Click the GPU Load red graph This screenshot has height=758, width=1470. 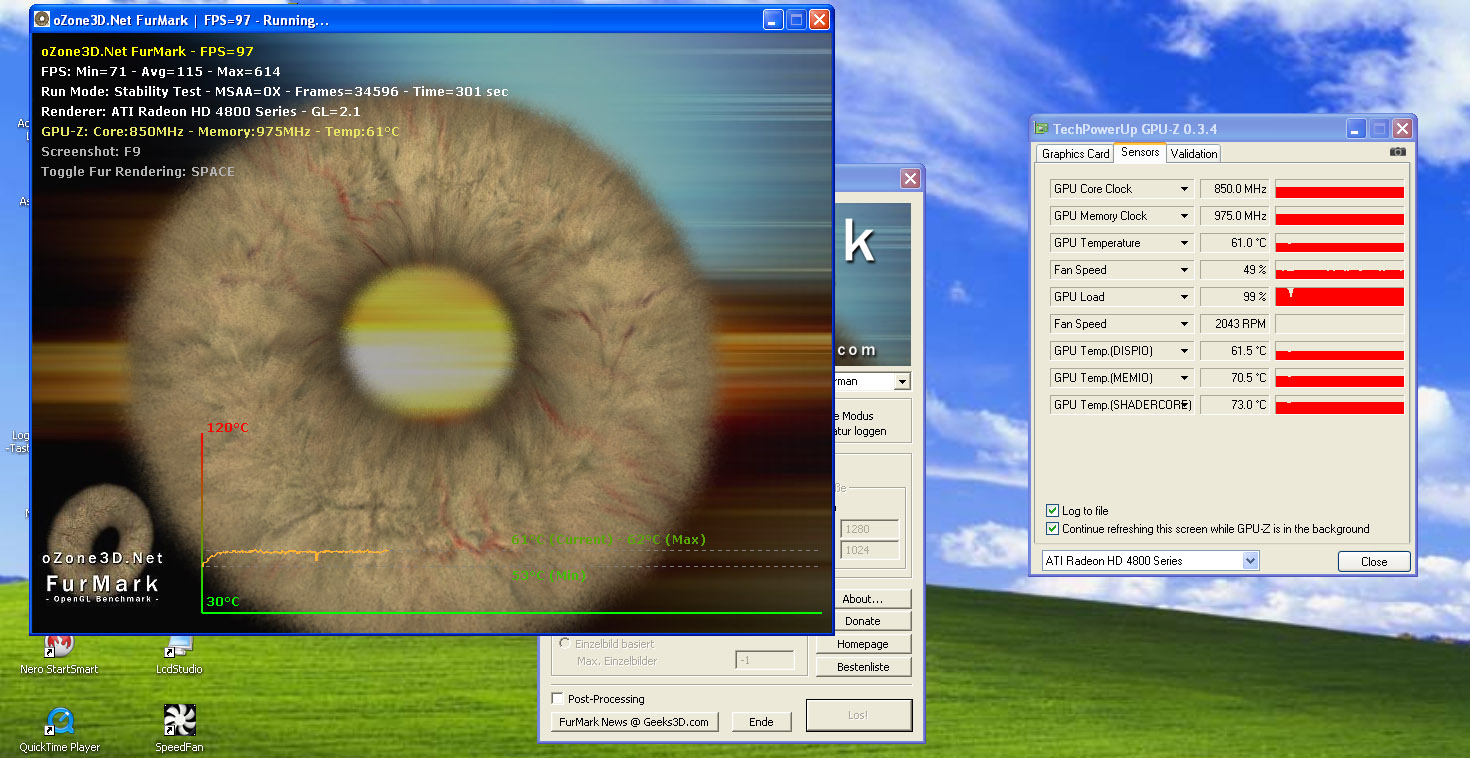[x=1339, y=297]
